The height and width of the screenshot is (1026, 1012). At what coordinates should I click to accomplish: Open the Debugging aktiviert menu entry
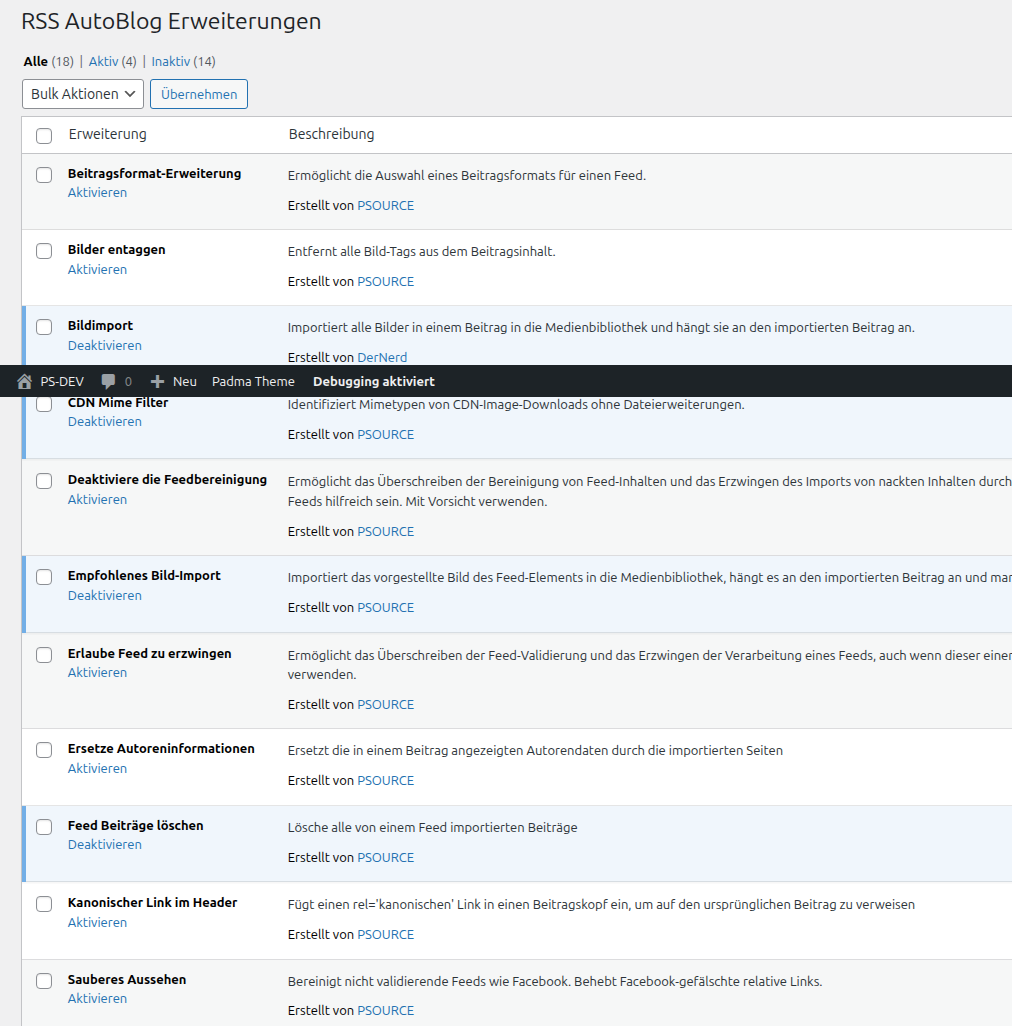click(373, 381)
